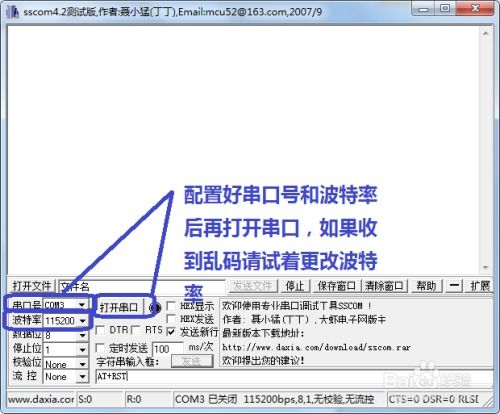Image resolution: width=500 pixels, height=414 pixels.
Task: Click the port status indicator light
Action: click(x=155, y=307)
